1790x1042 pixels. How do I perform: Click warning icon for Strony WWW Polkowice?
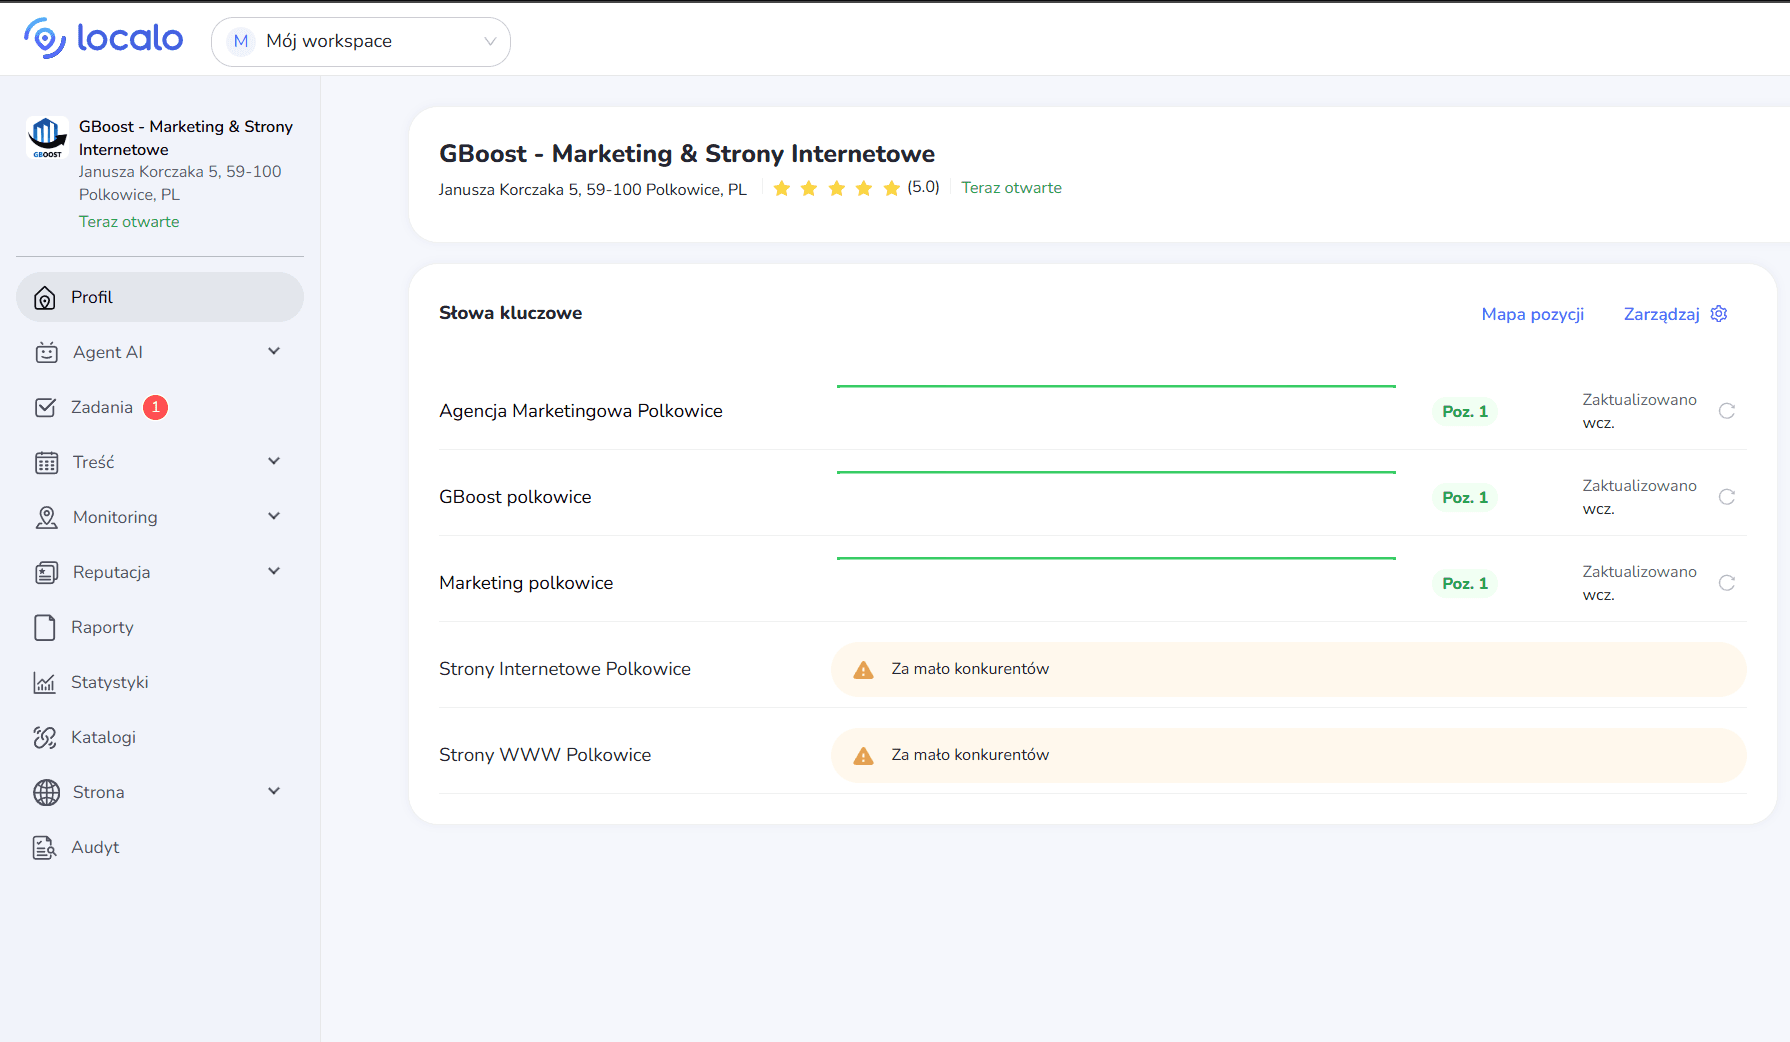coord(863,756)
